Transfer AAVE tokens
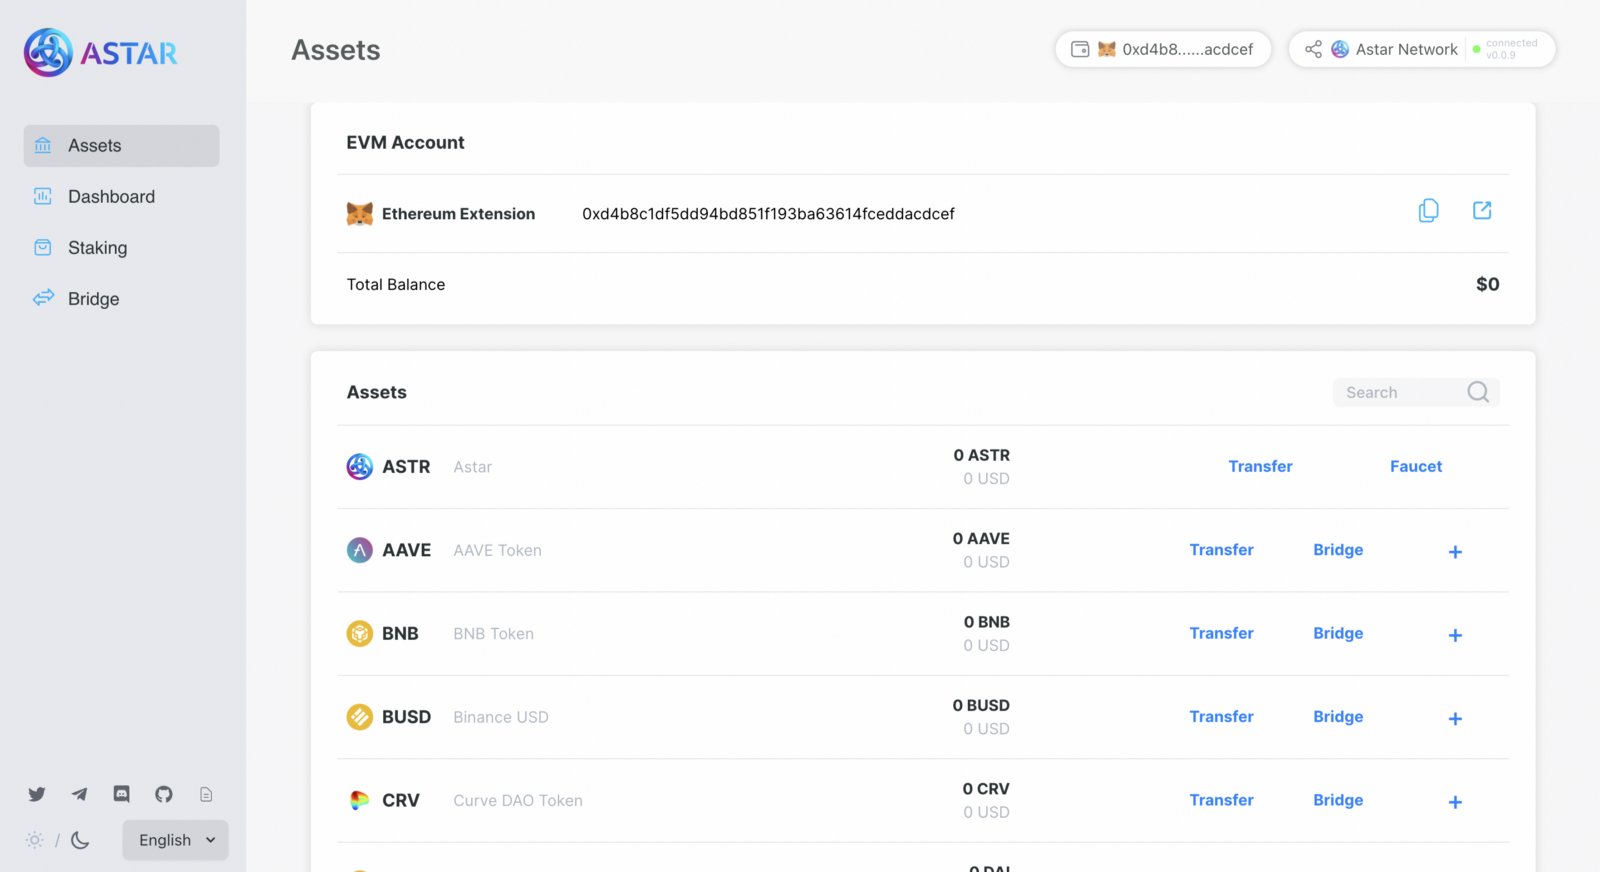The image size is (1600, 872). pyautogui.click(x=1221, y=550)
